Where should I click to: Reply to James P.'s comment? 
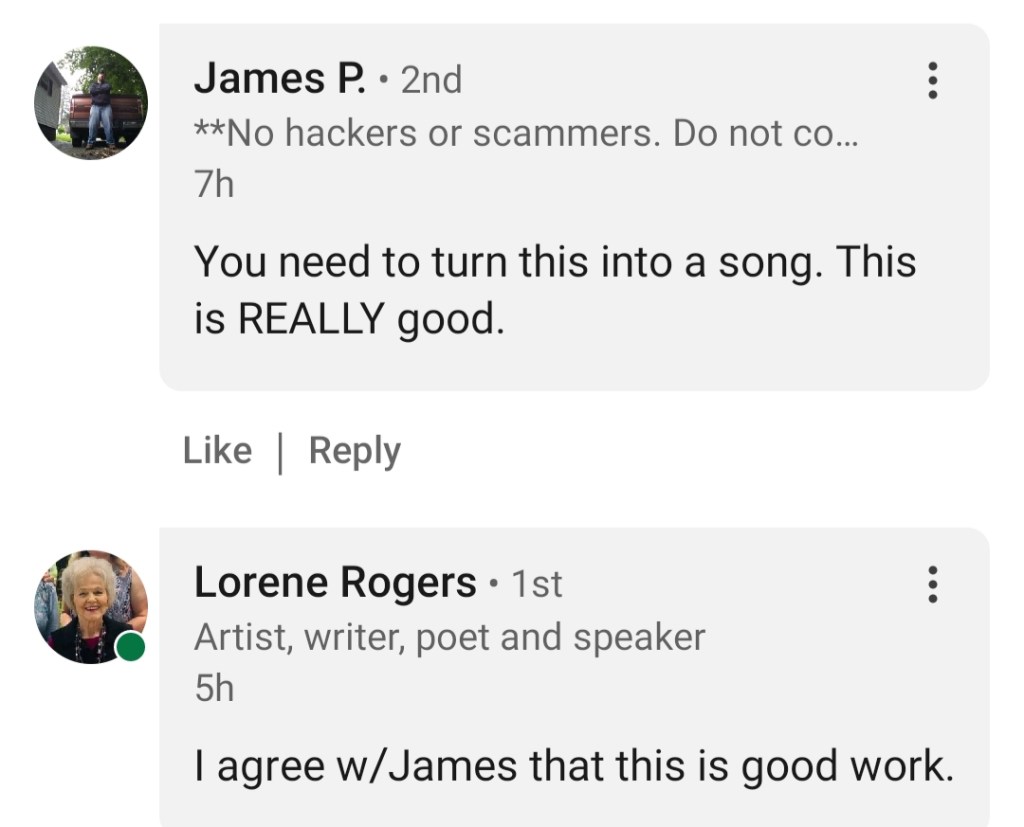(354, 451)
